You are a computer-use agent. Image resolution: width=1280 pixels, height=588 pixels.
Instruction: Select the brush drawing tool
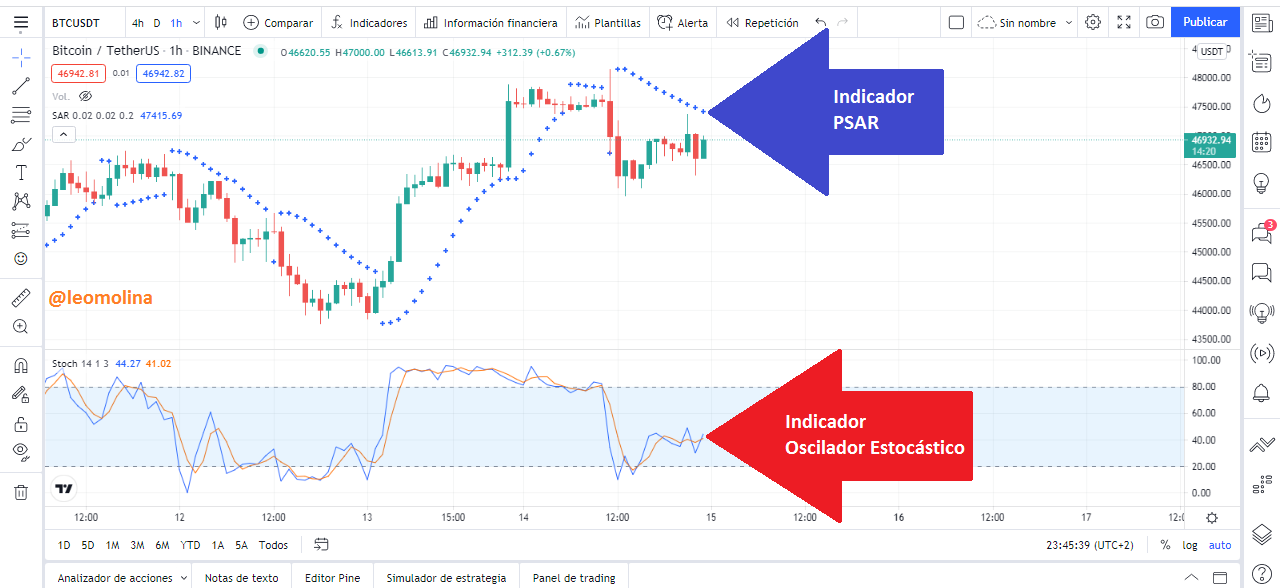pos(21,144)
